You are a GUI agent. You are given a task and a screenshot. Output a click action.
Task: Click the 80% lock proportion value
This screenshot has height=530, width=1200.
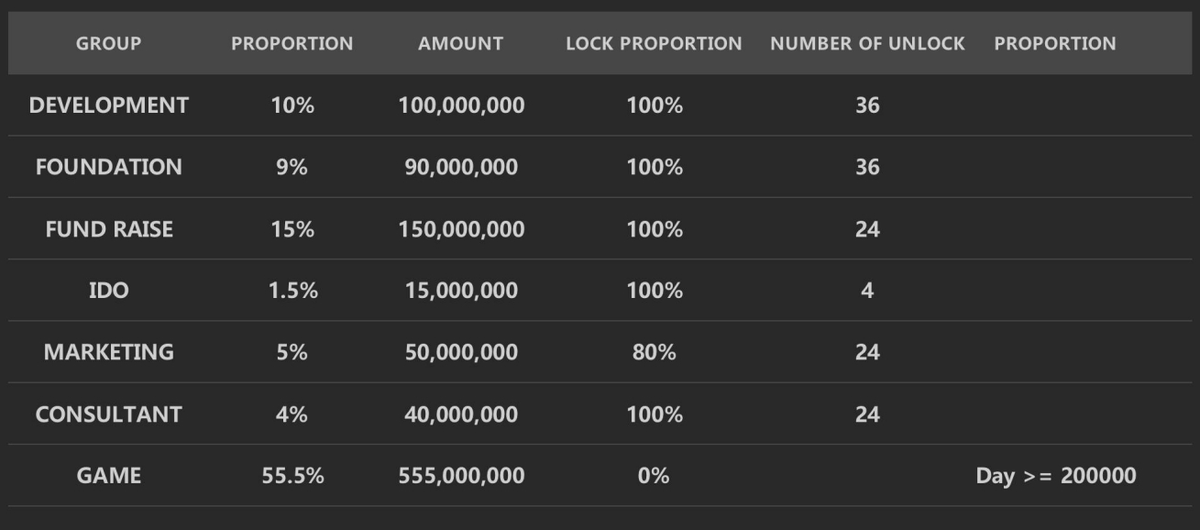click(654, 352)
